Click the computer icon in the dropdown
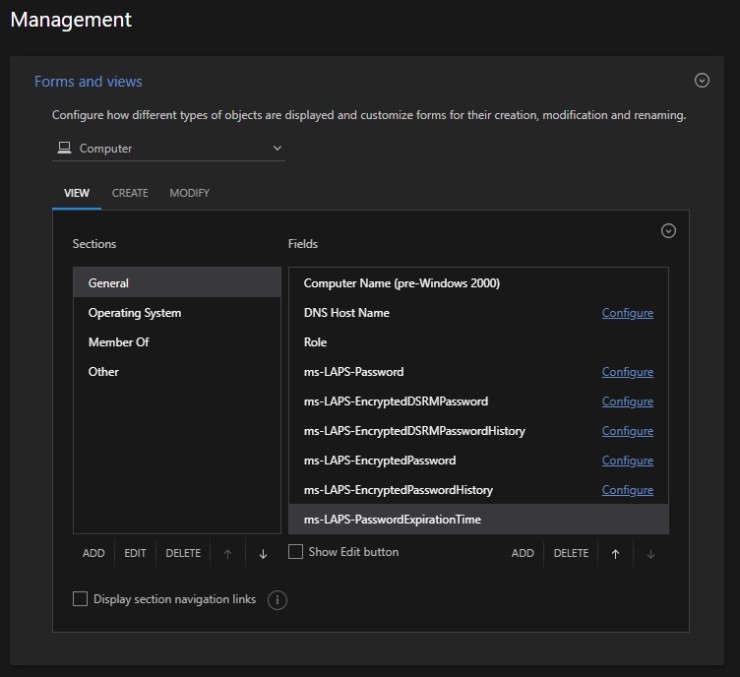Viewport: 740px width, 677px height. click(x=64, y=148)
